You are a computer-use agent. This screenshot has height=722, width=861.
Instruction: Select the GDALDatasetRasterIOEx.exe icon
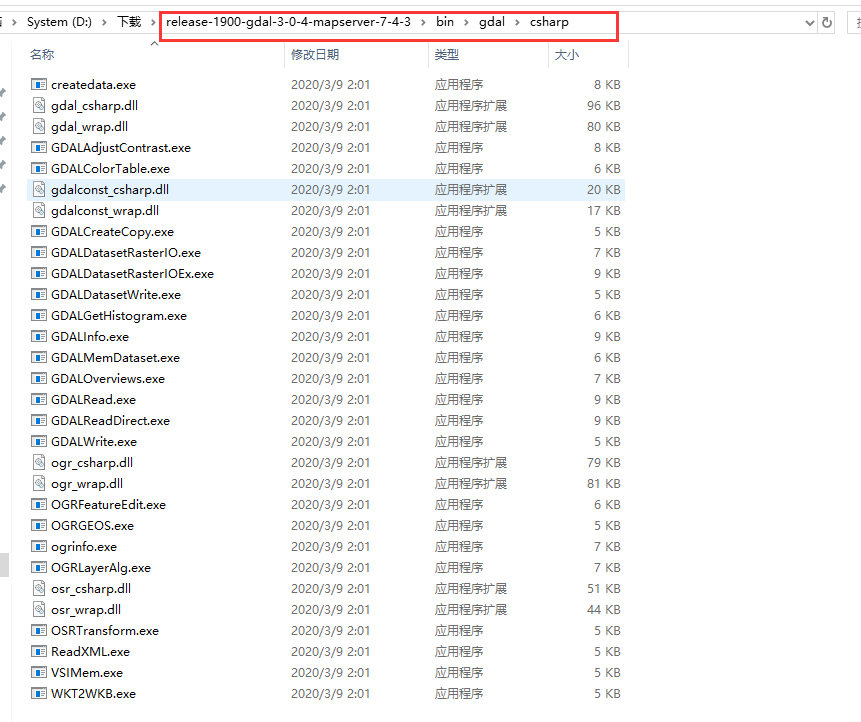coord(39,273)
